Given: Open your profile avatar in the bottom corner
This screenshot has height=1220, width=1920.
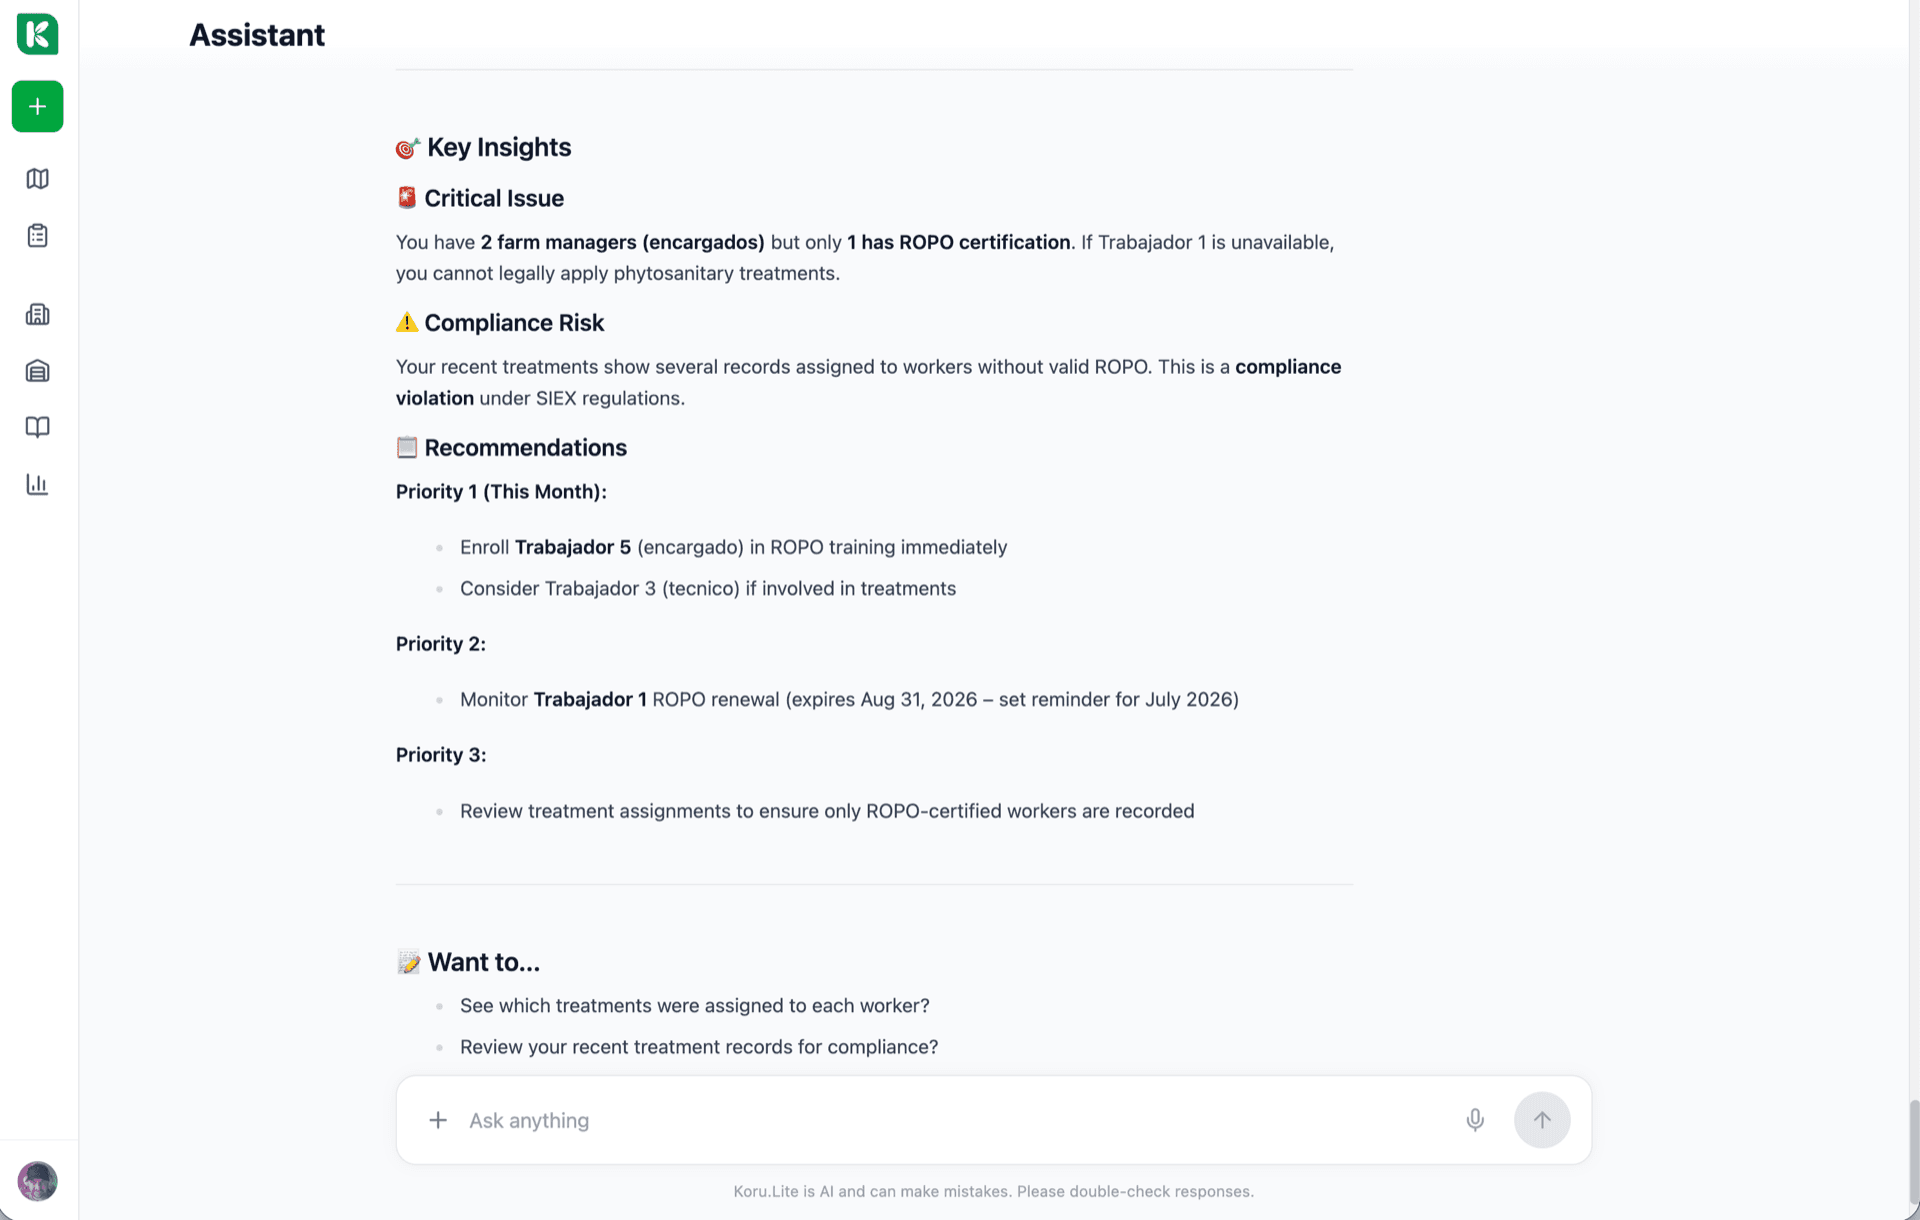Looking at the screenshot, I should point(37,1181).
